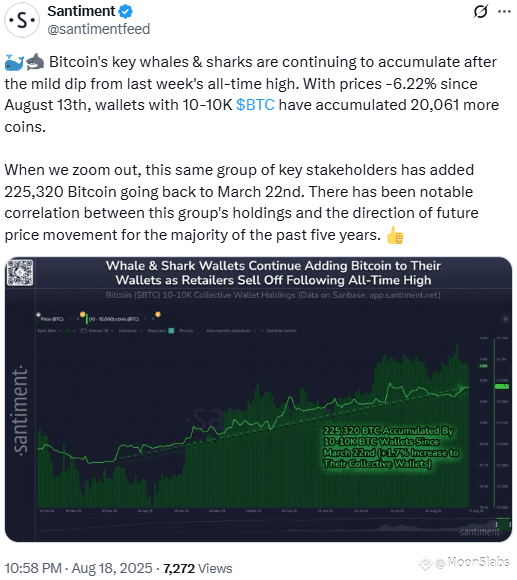Toggle the Show axis checkbox
The width and height of the screenshot is (517, 580).
tap(171, 331)
